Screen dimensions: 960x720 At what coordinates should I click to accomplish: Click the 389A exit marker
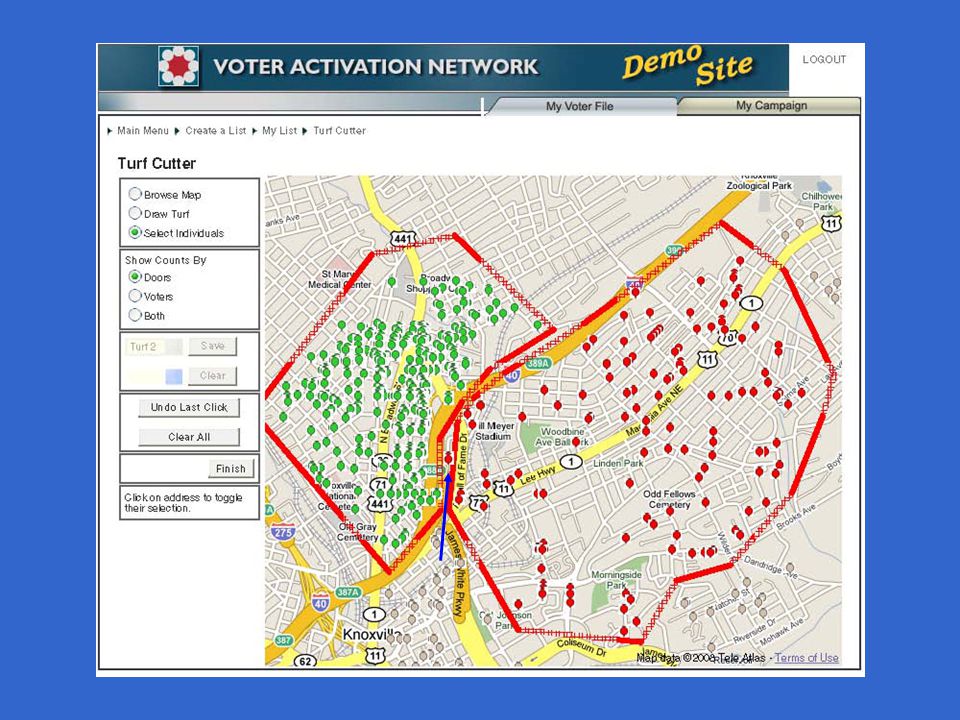point(538,363)
